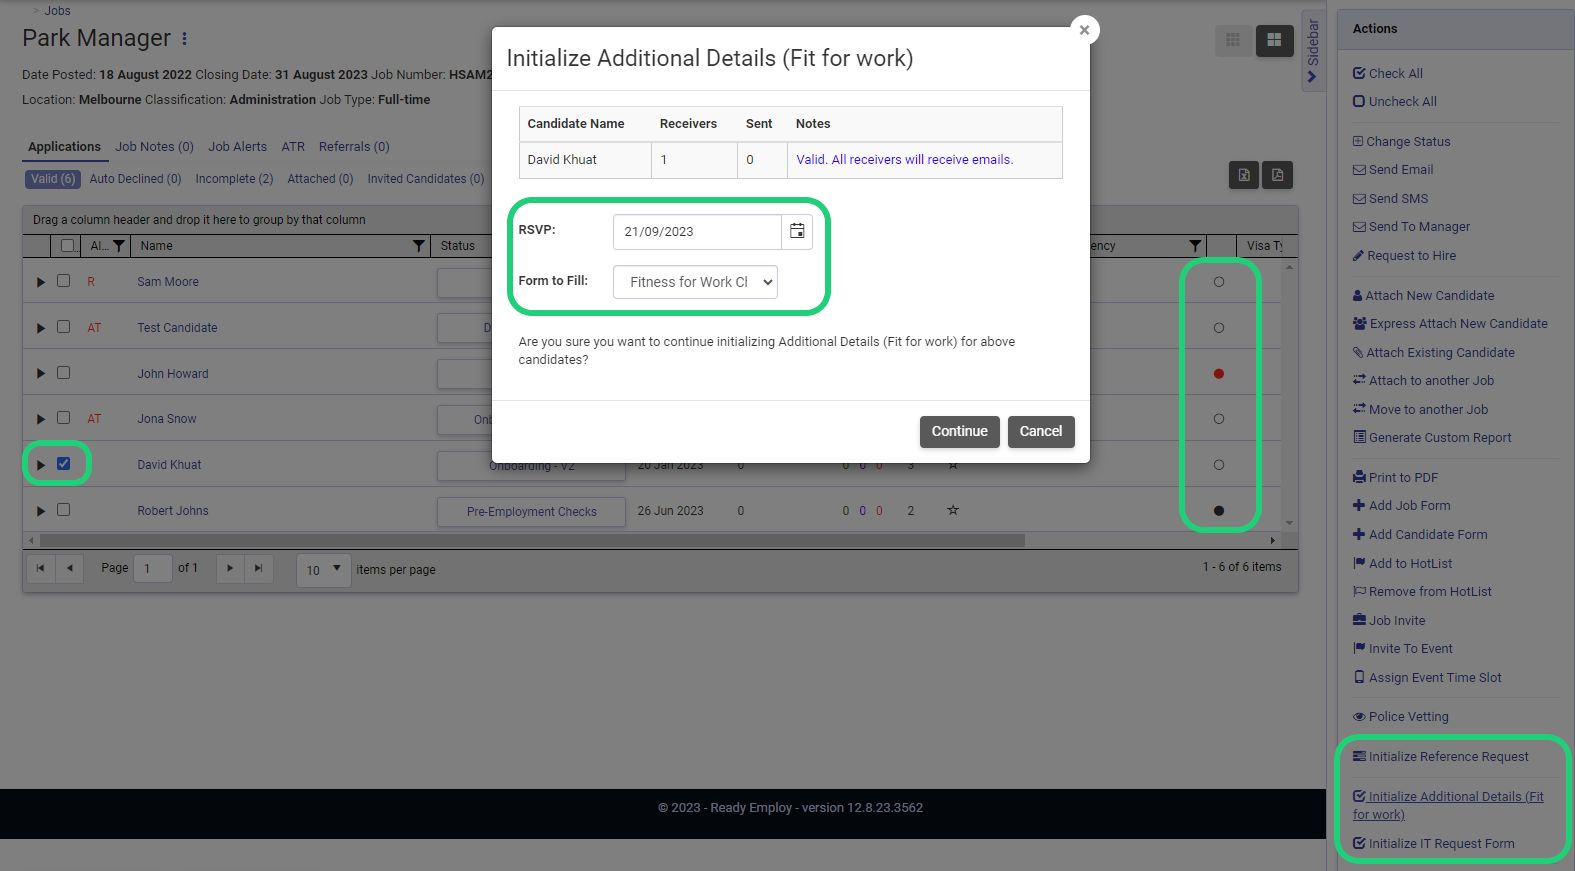The image size is (1575, 871).
Task: Switch to the Job Alerts tab
Action: 237,146
